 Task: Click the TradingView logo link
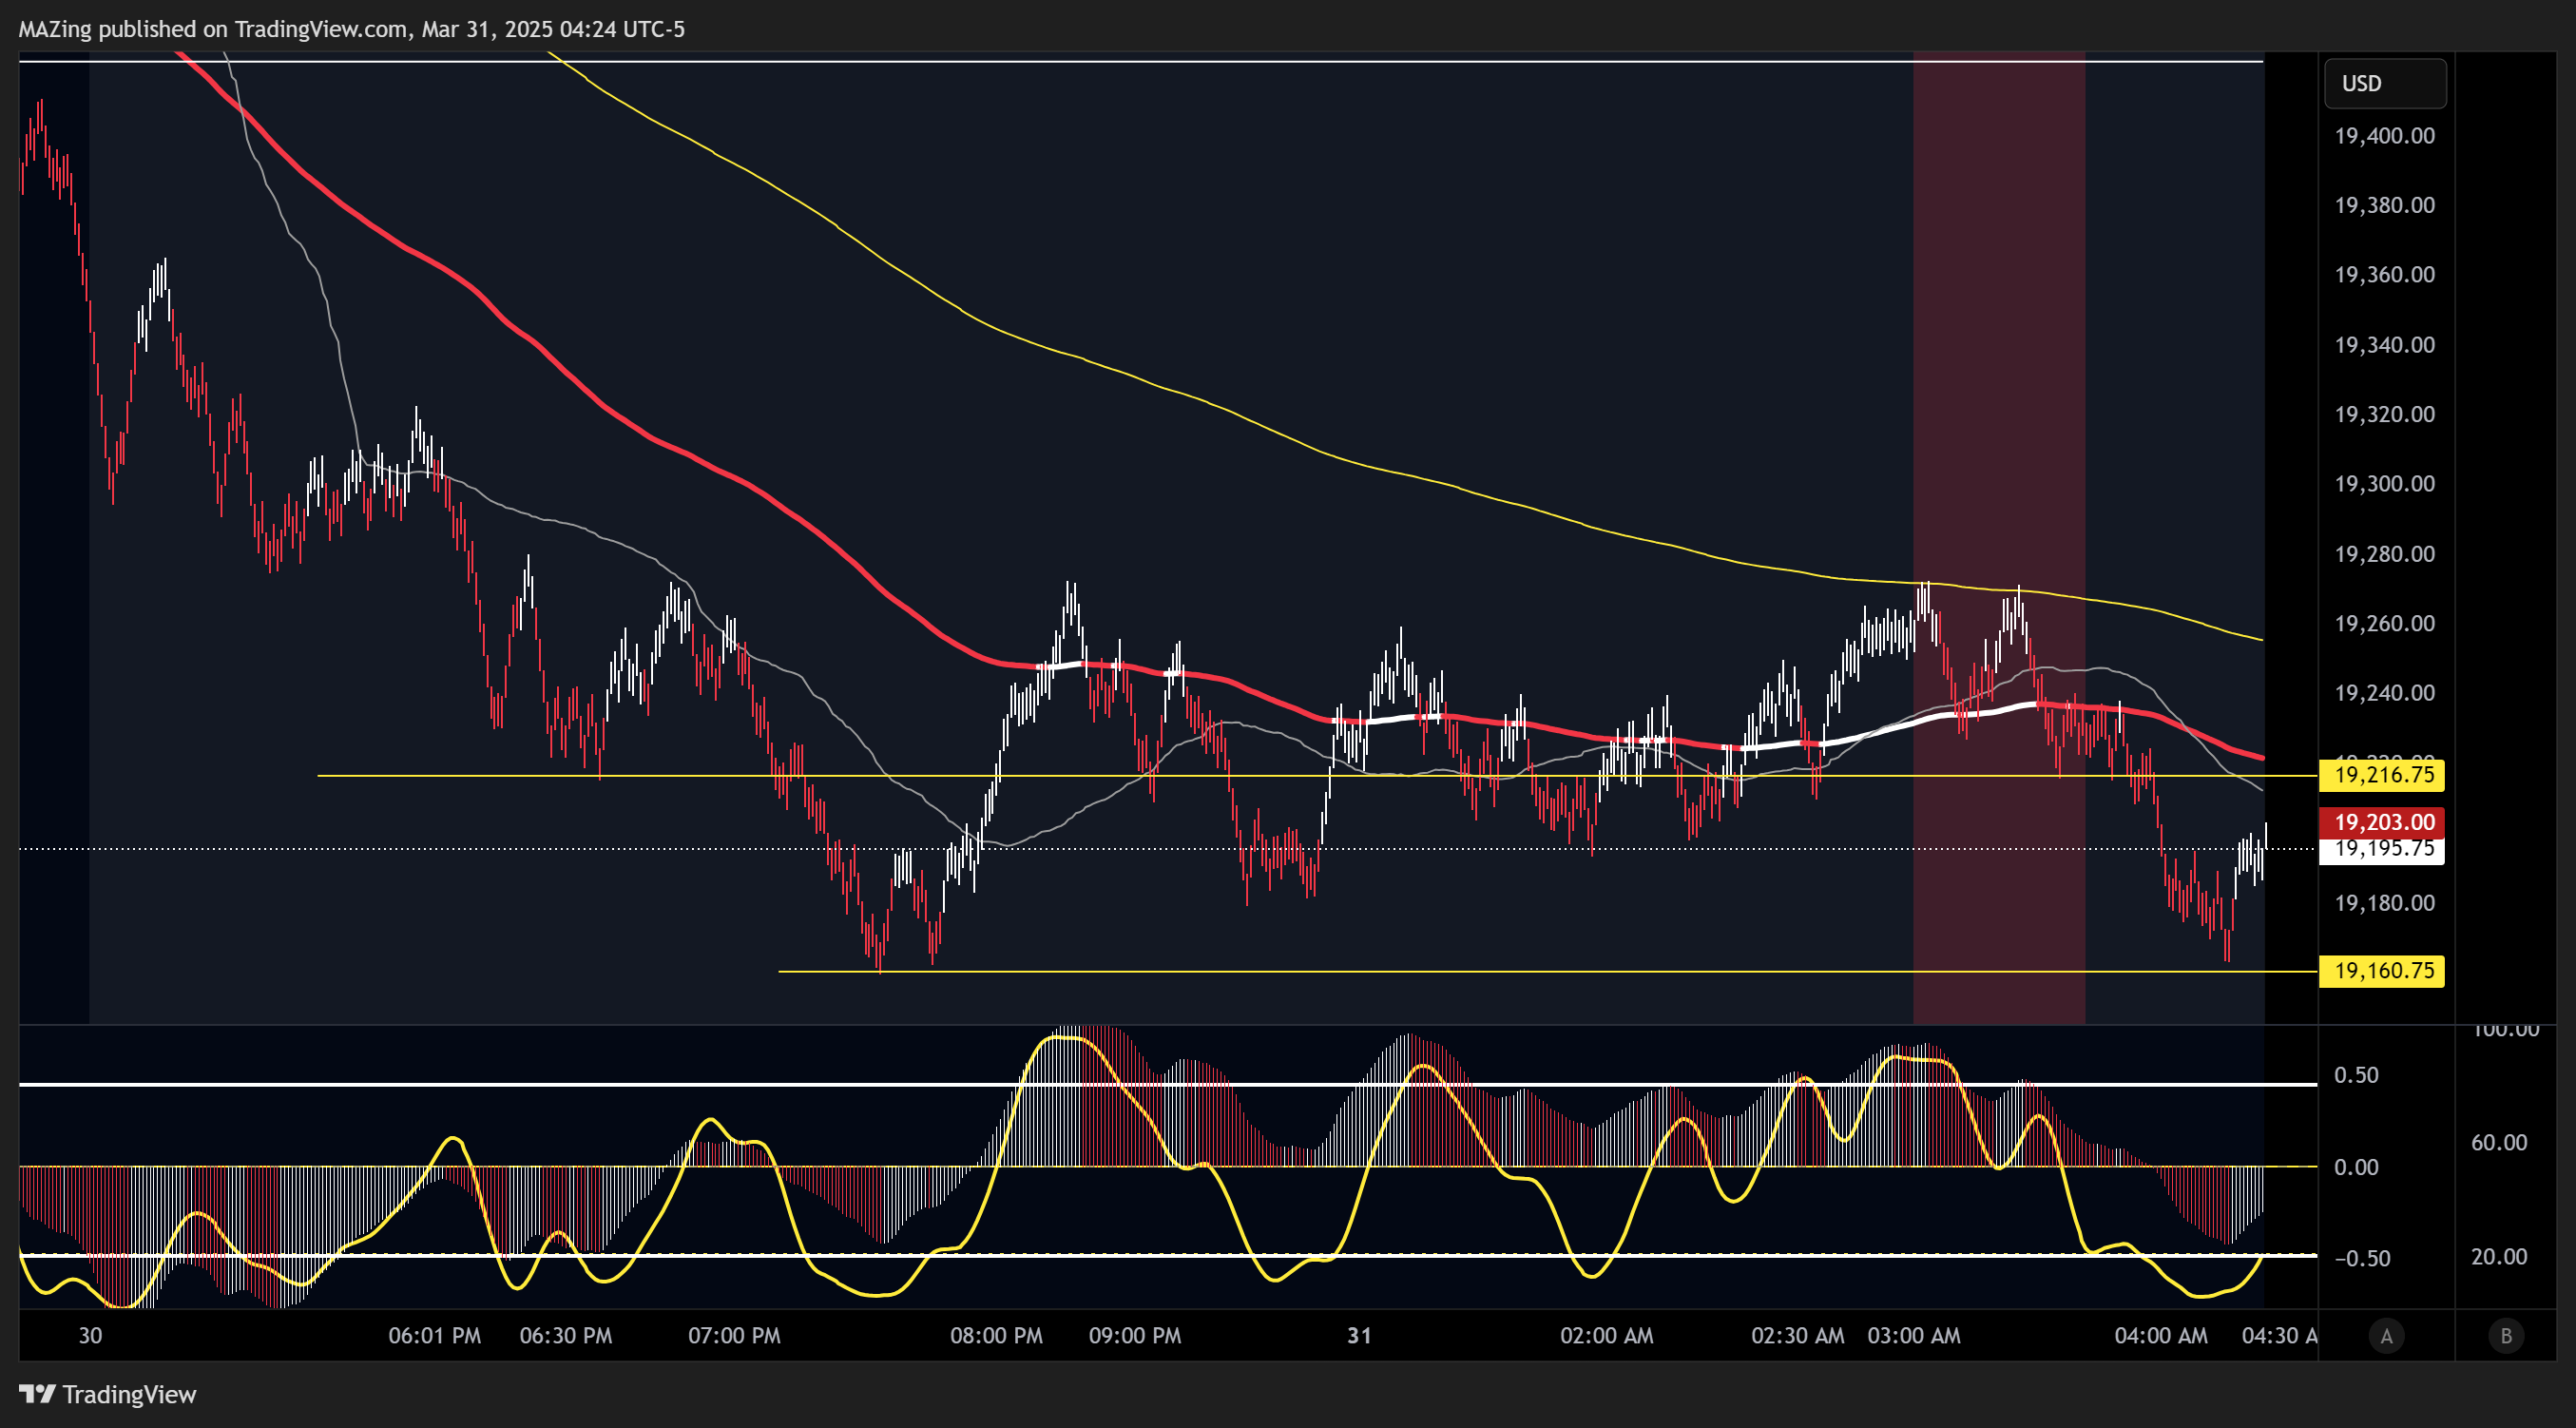108,1394
